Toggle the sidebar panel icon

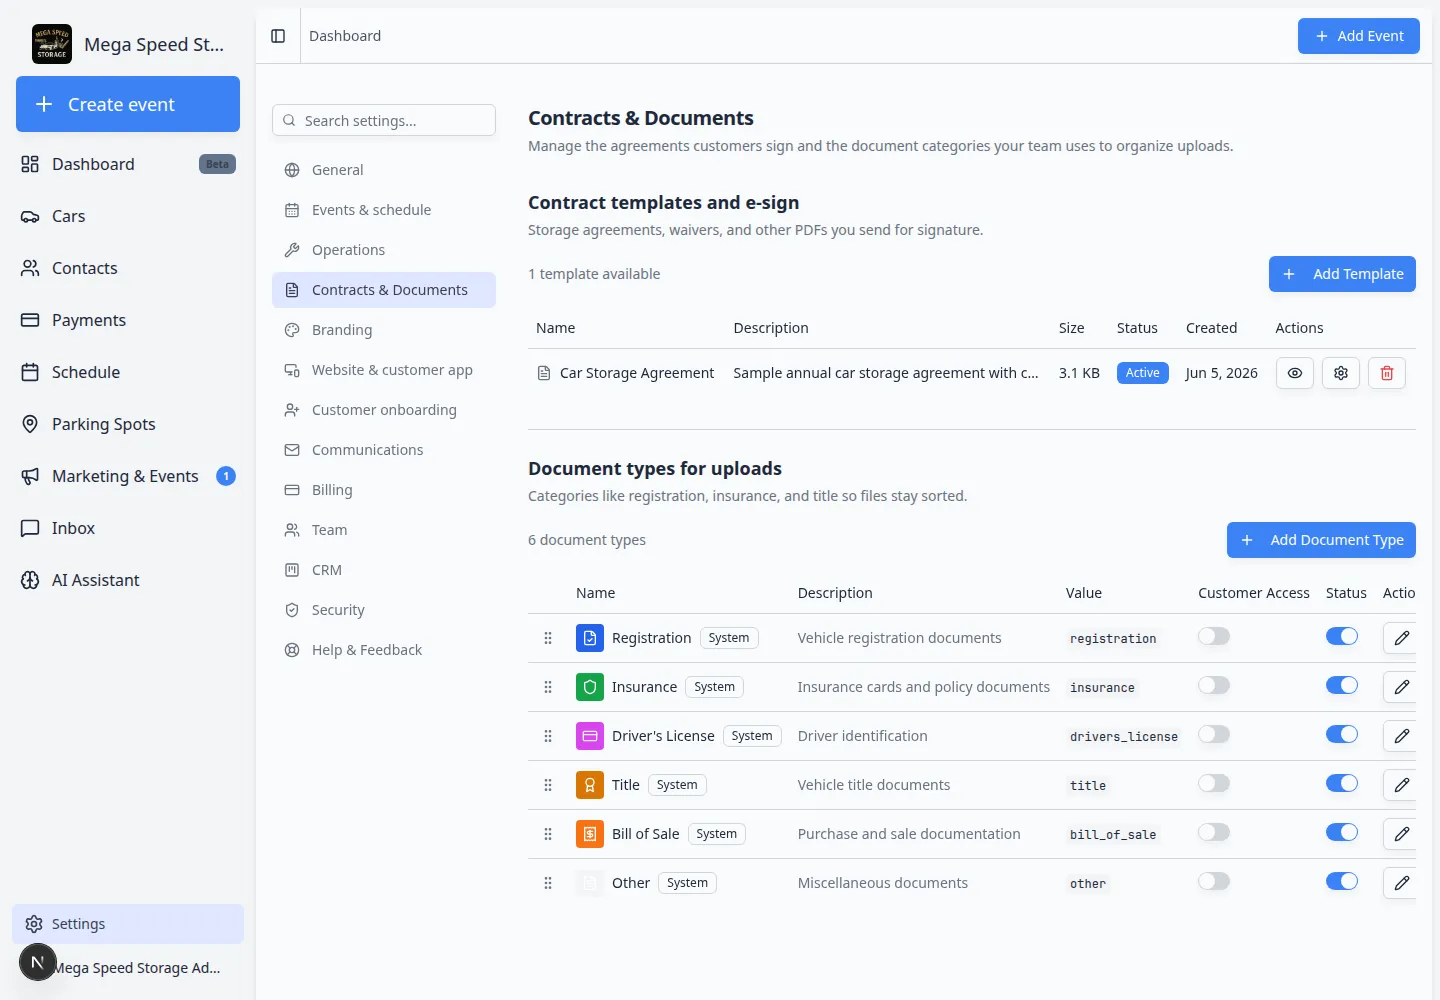pyautogui.click(x=278, y=36)
